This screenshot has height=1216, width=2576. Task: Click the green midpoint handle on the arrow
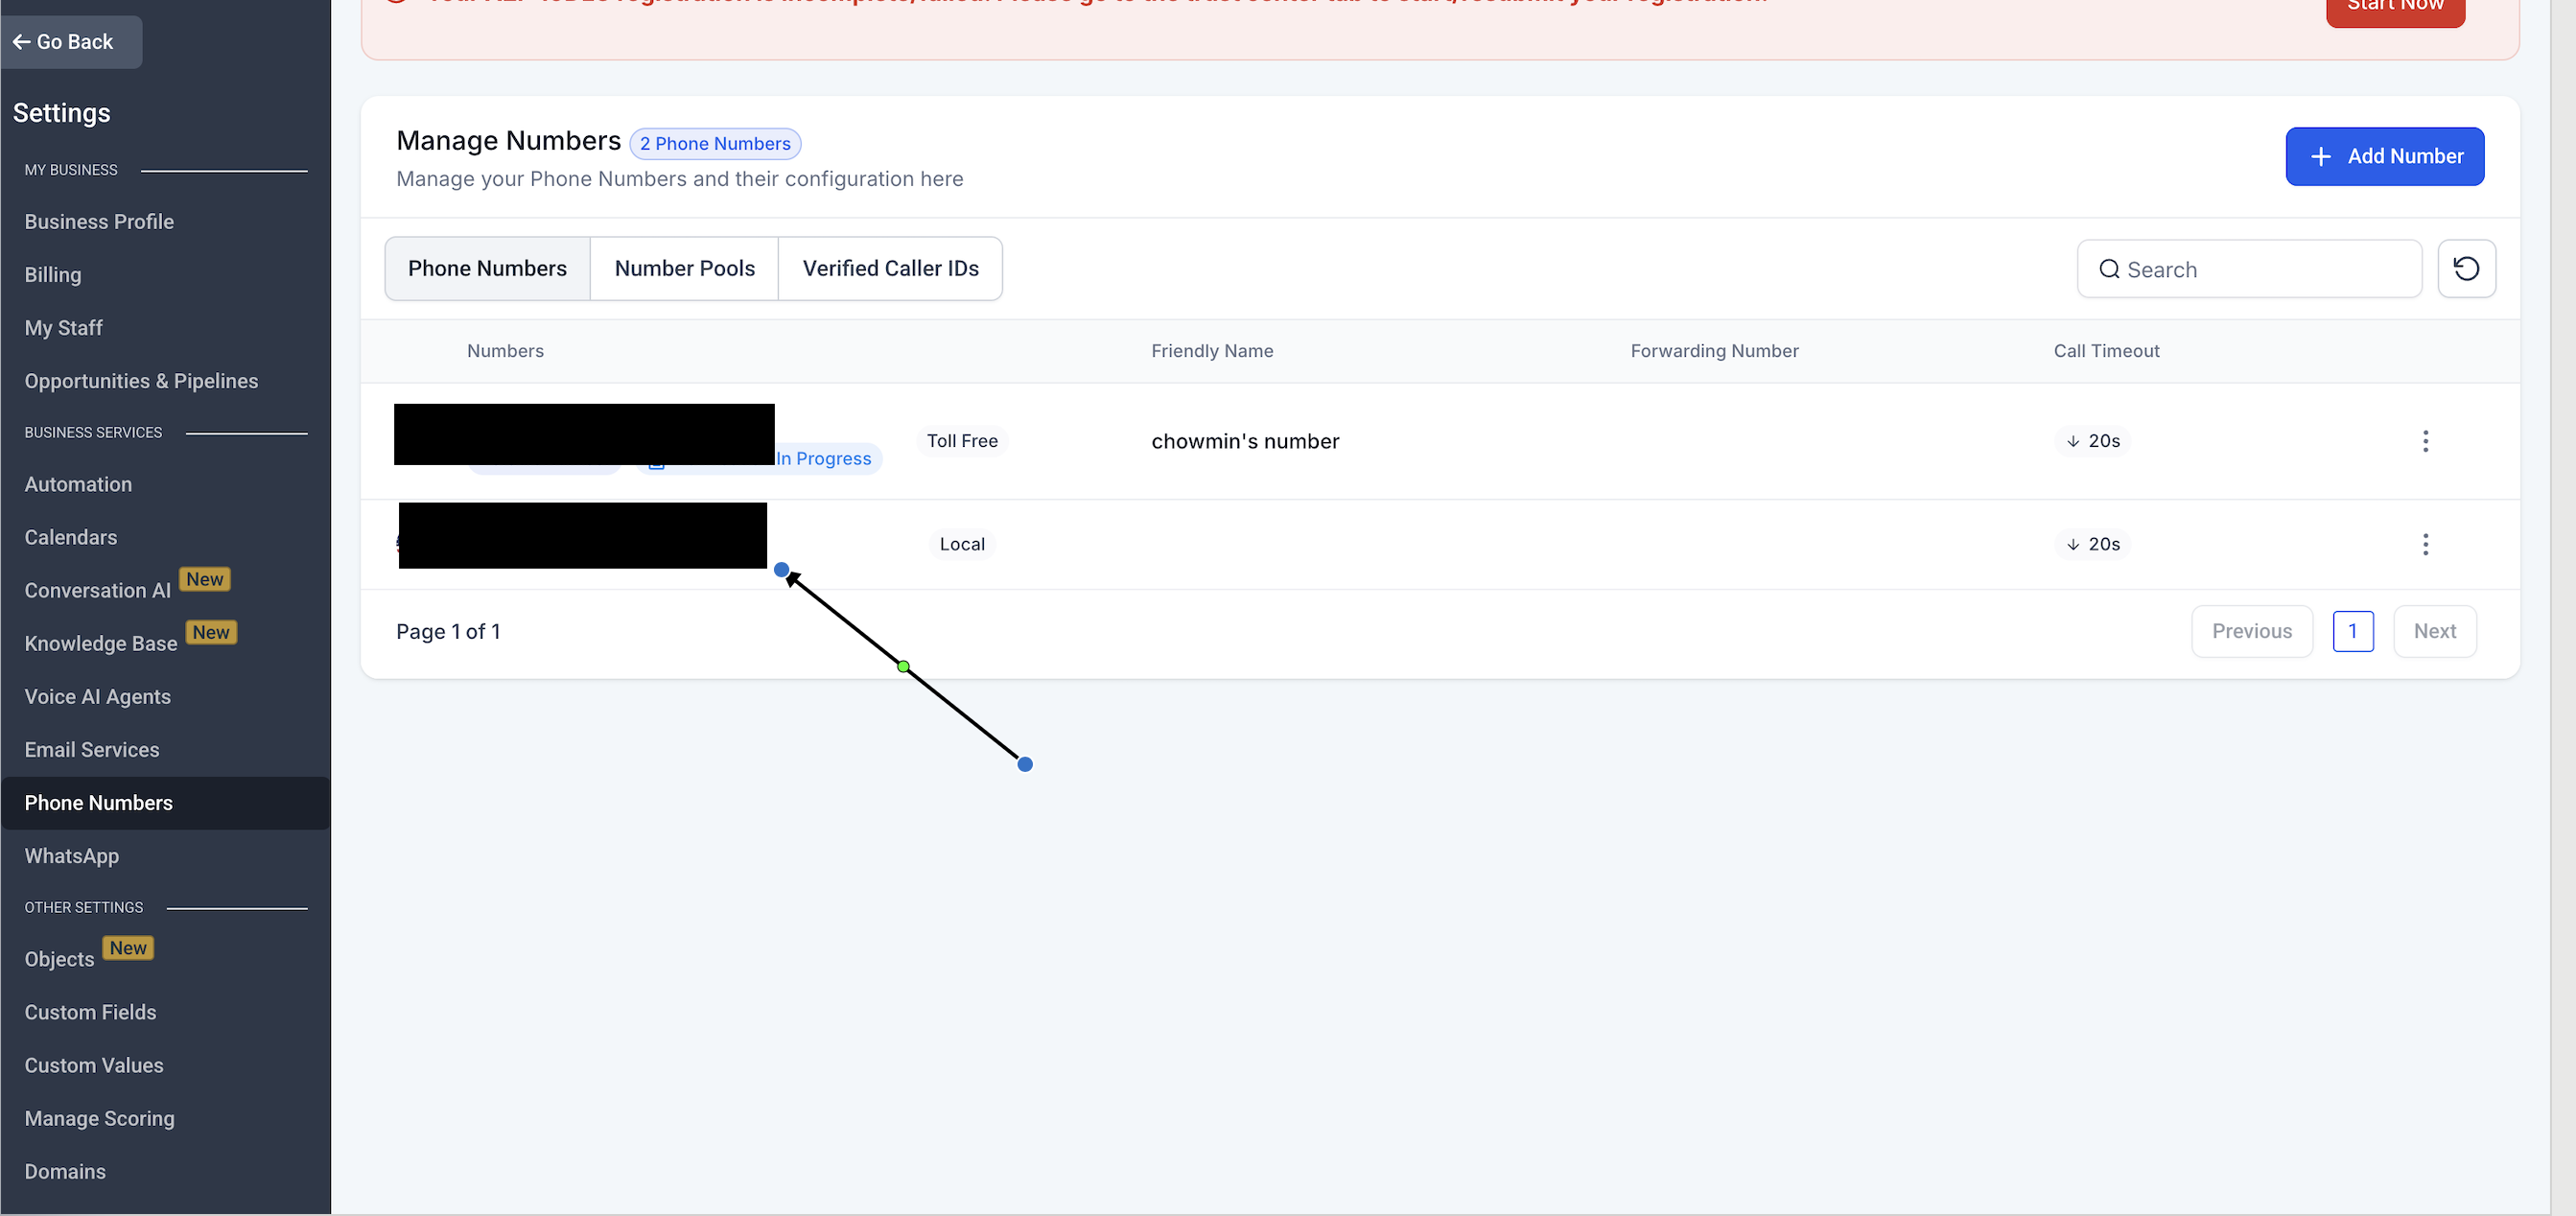tap(903, 666)
